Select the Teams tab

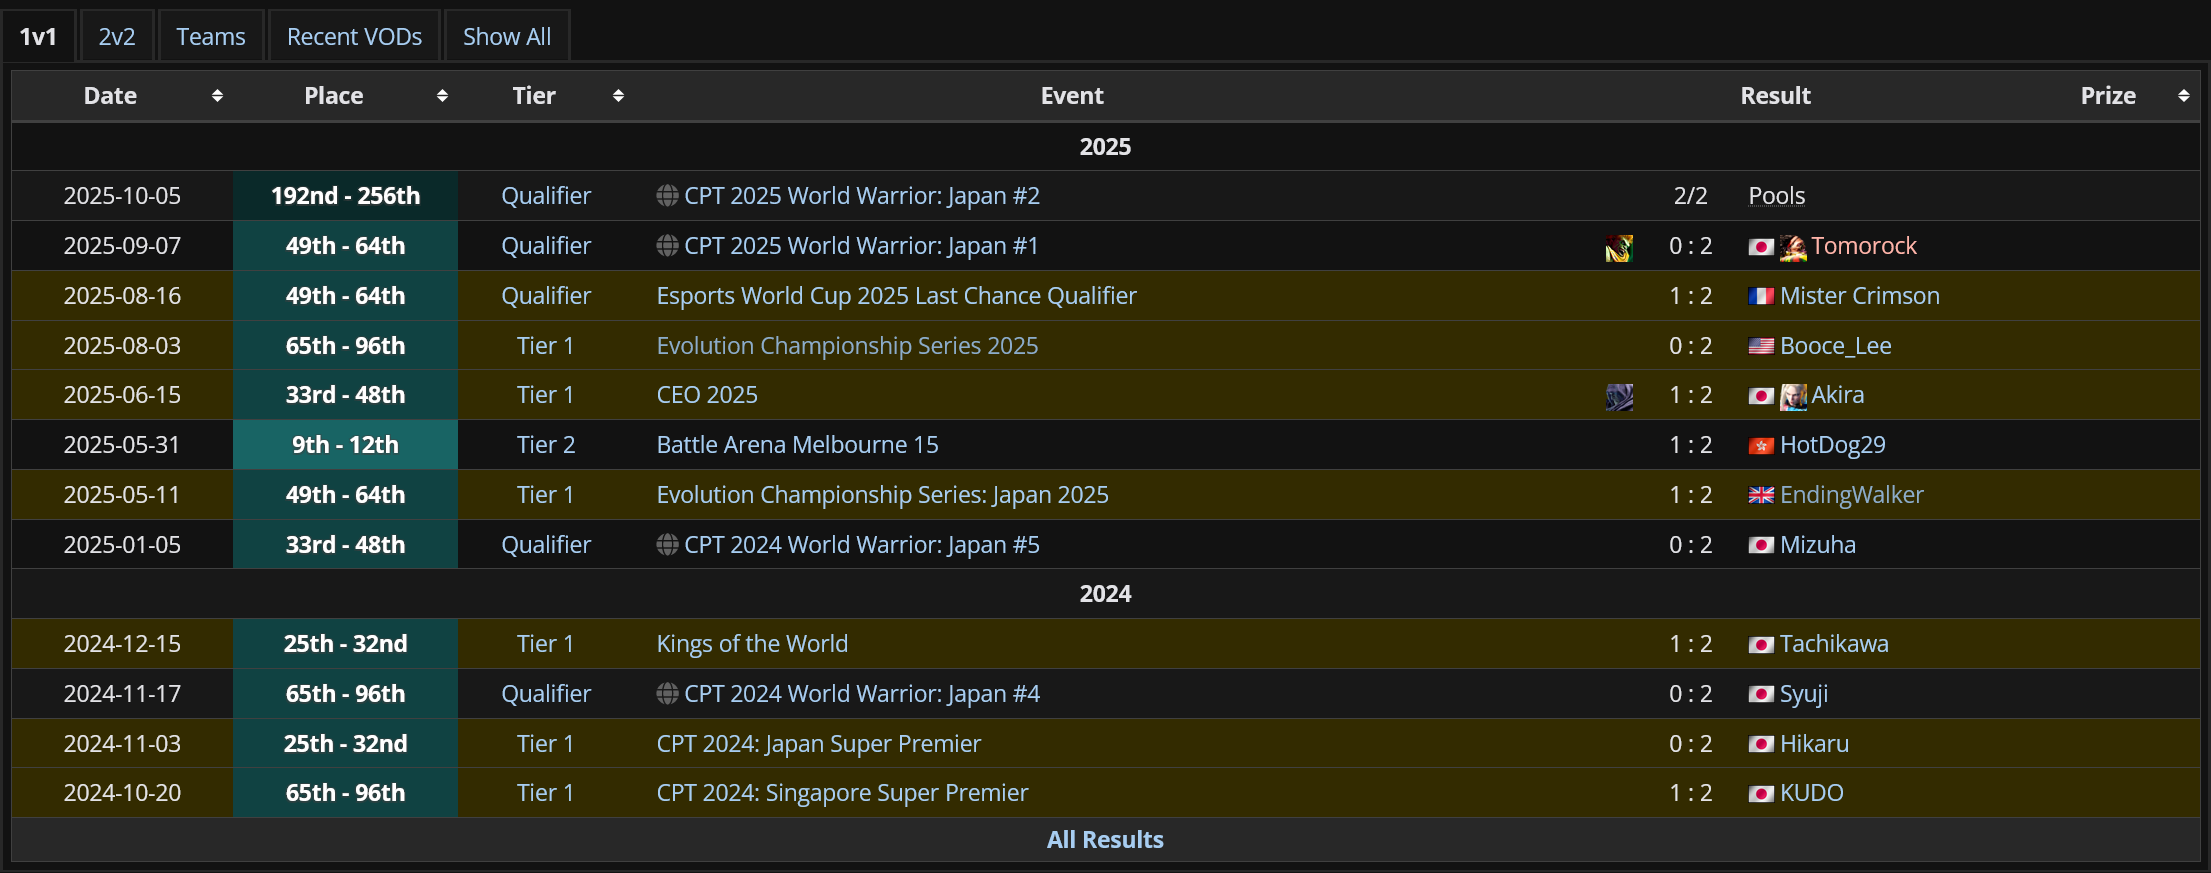pos(211,36)
